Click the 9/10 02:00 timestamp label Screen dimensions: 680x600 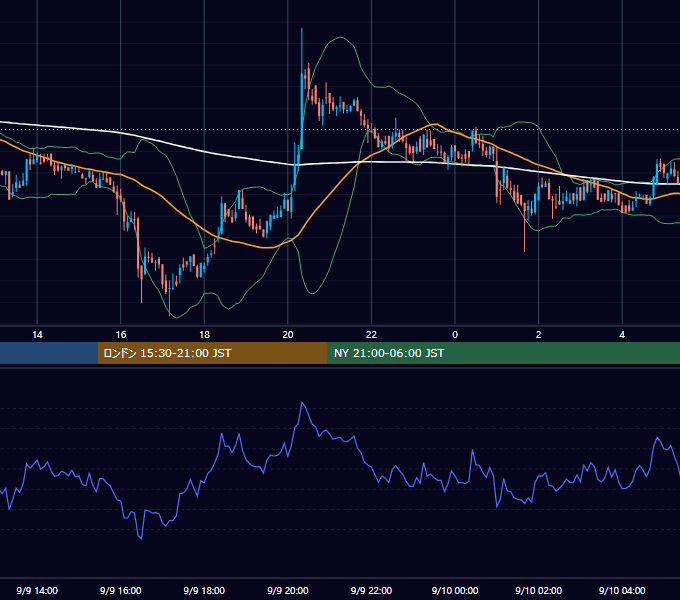(x=539, y=590)
